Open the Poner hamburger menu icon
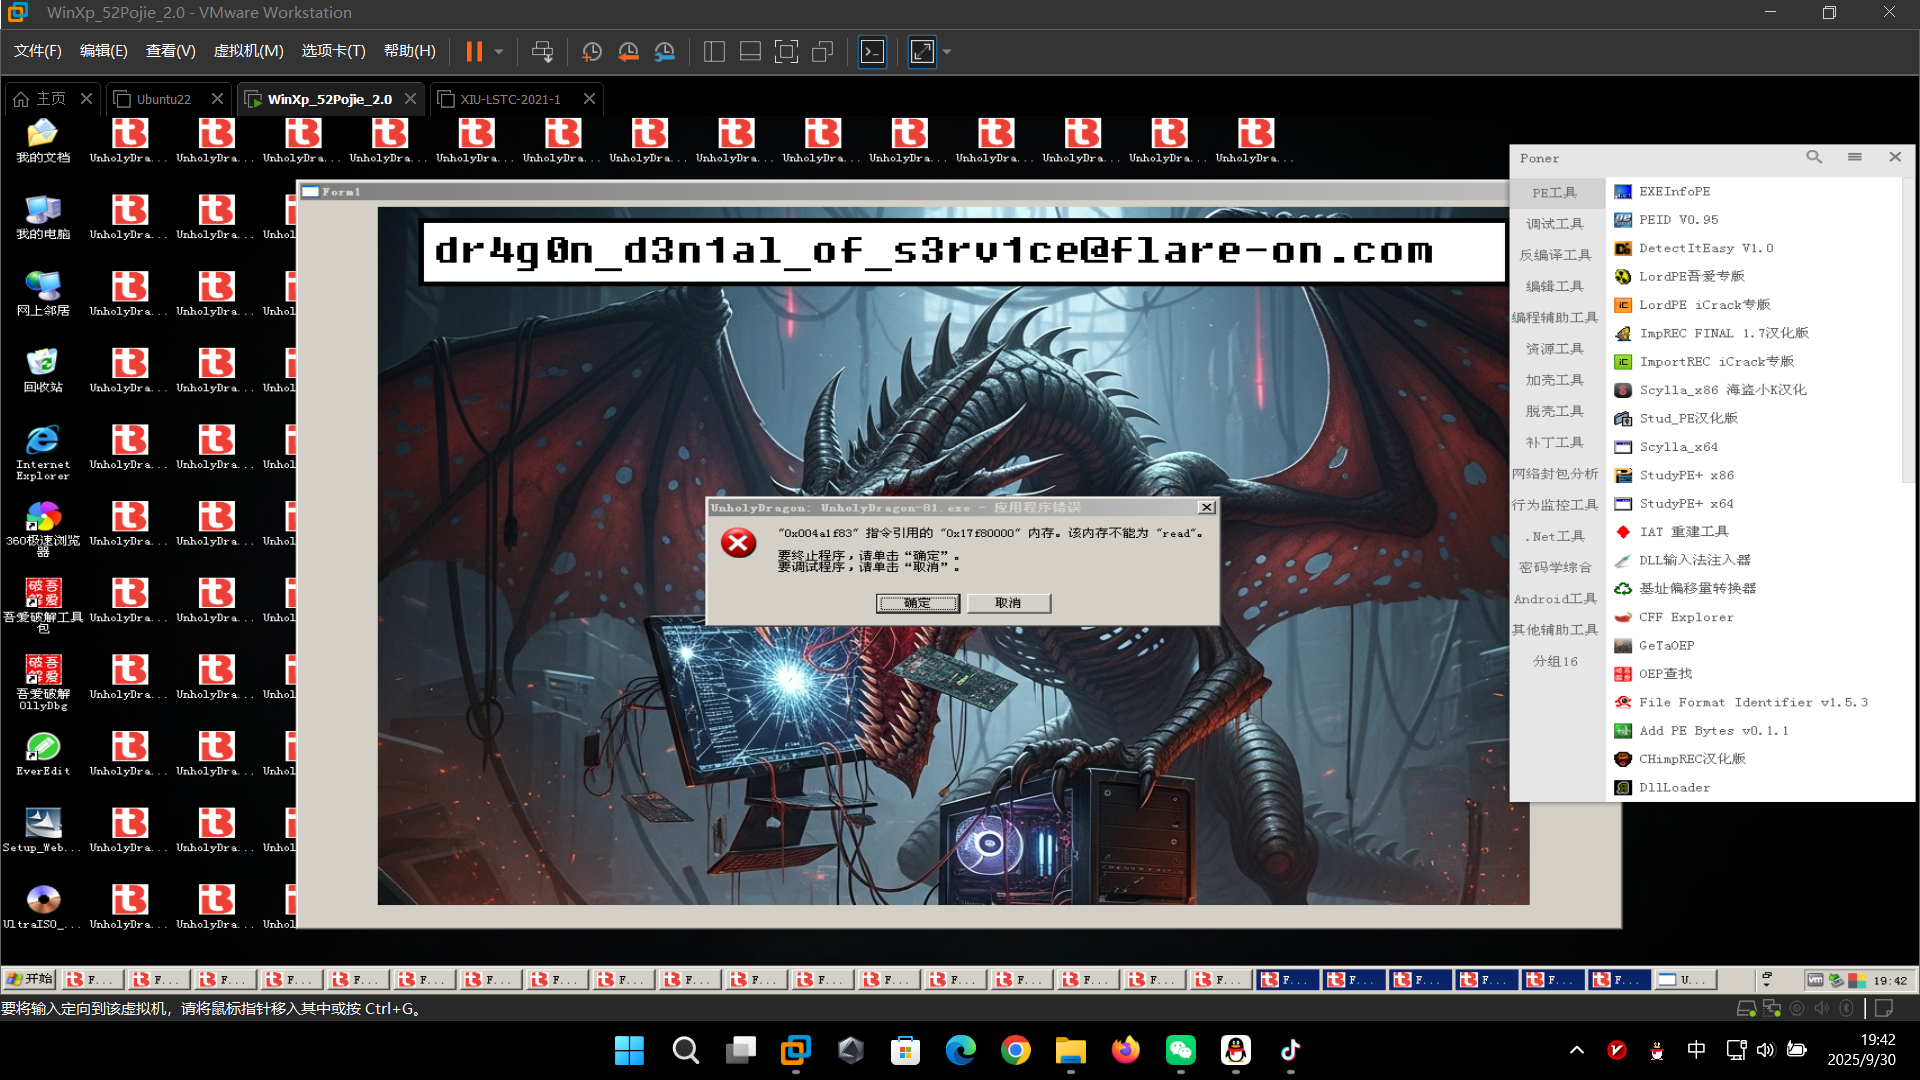Viewport: 1920px width, 1080px height. click(1854, 157)
